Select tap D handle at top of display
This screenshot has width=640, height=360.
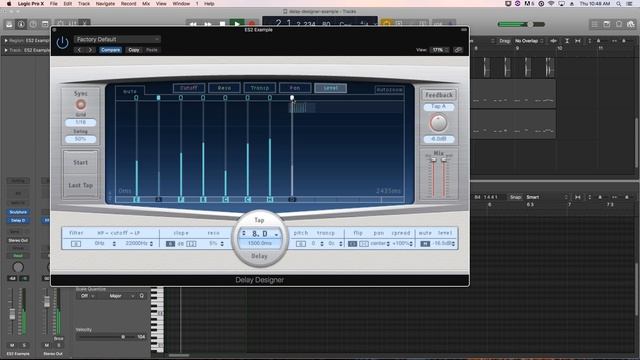(292, 98)
